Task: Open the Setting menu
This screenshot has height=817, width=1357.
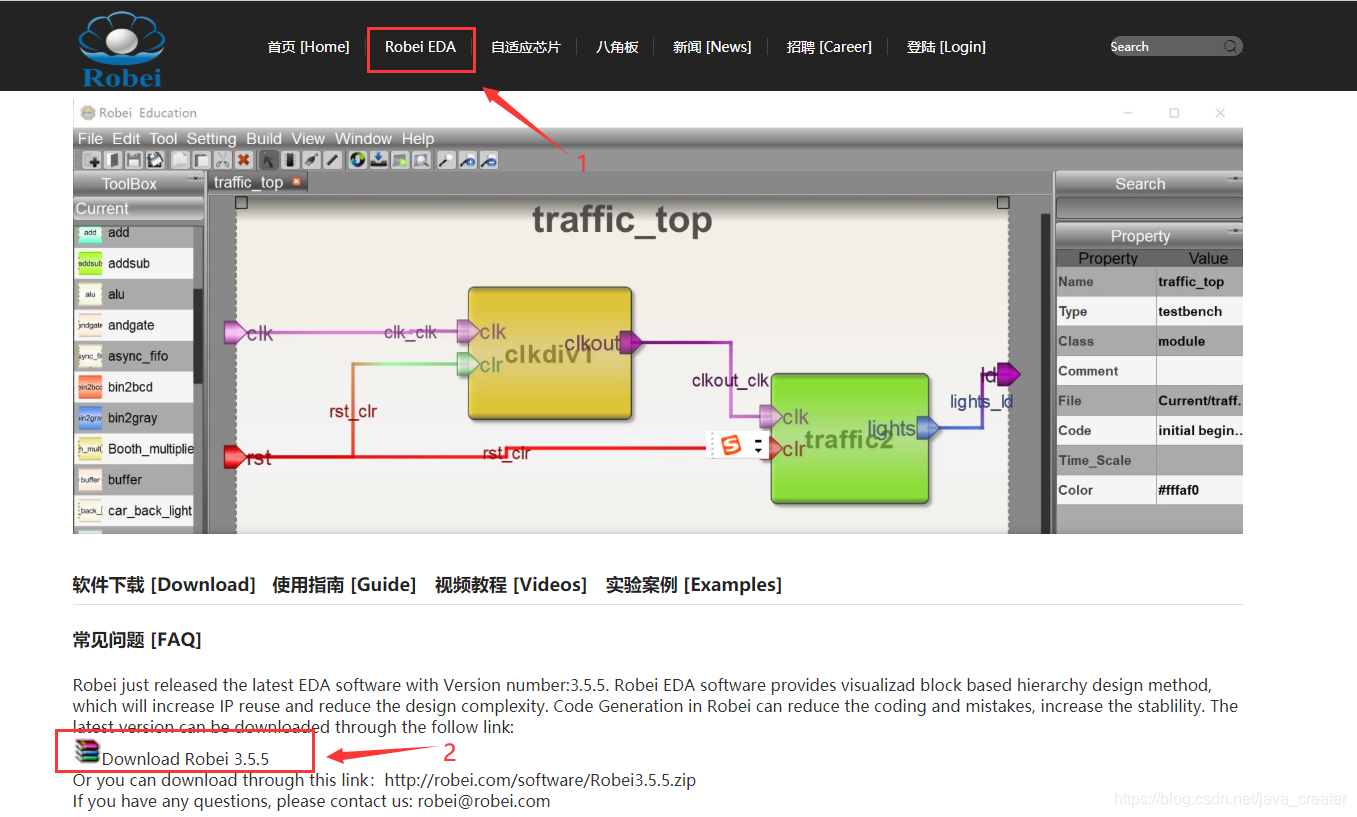Action: coord(212,139)
